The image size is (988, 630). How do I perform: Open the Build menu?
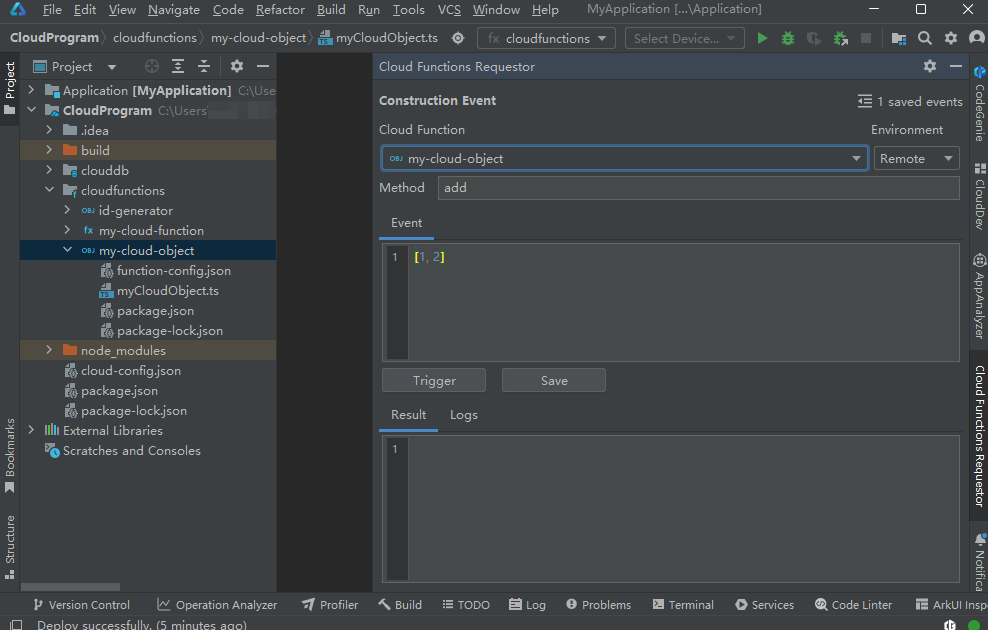tap(331, 10)
